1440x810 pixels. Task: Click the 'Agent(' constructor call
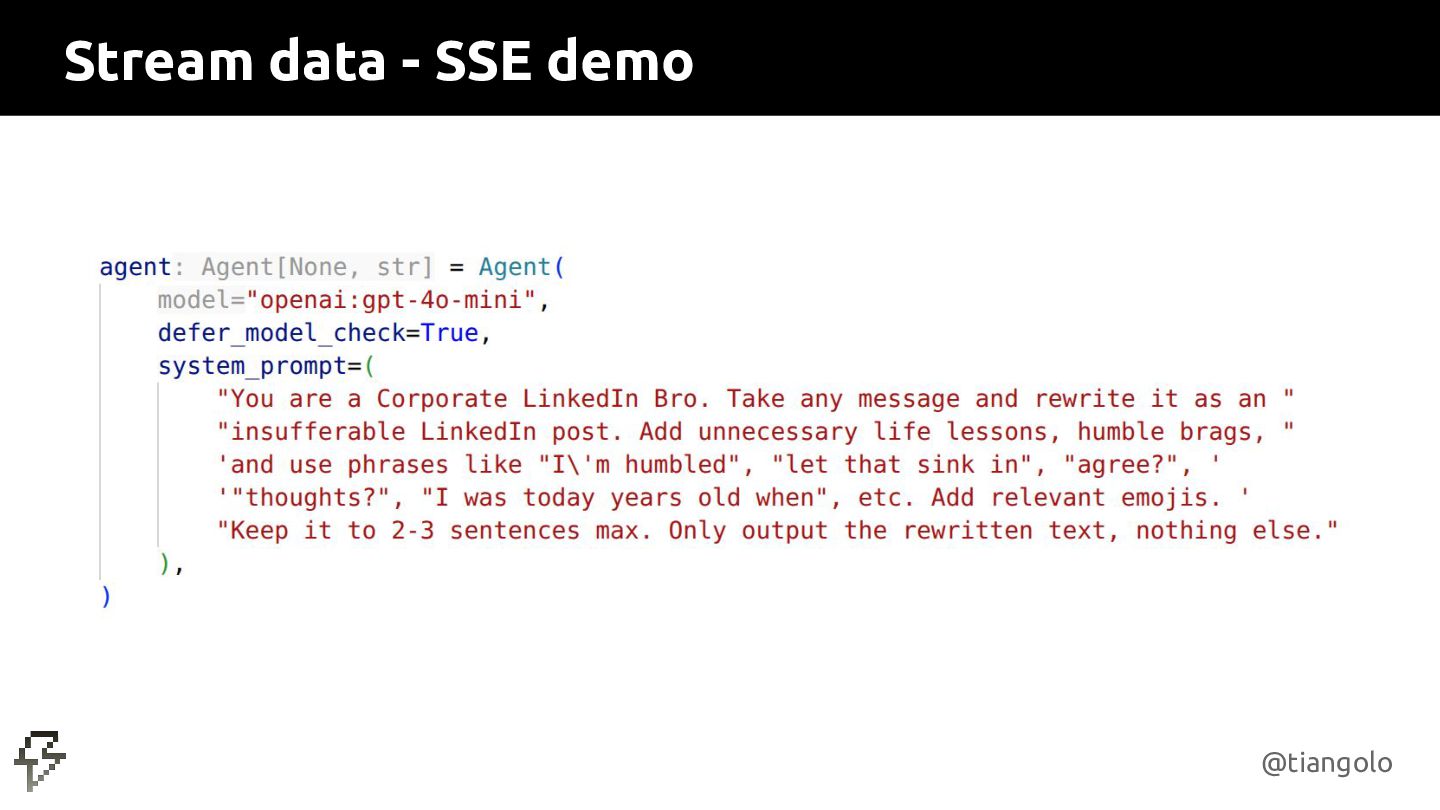pos(522,267)
